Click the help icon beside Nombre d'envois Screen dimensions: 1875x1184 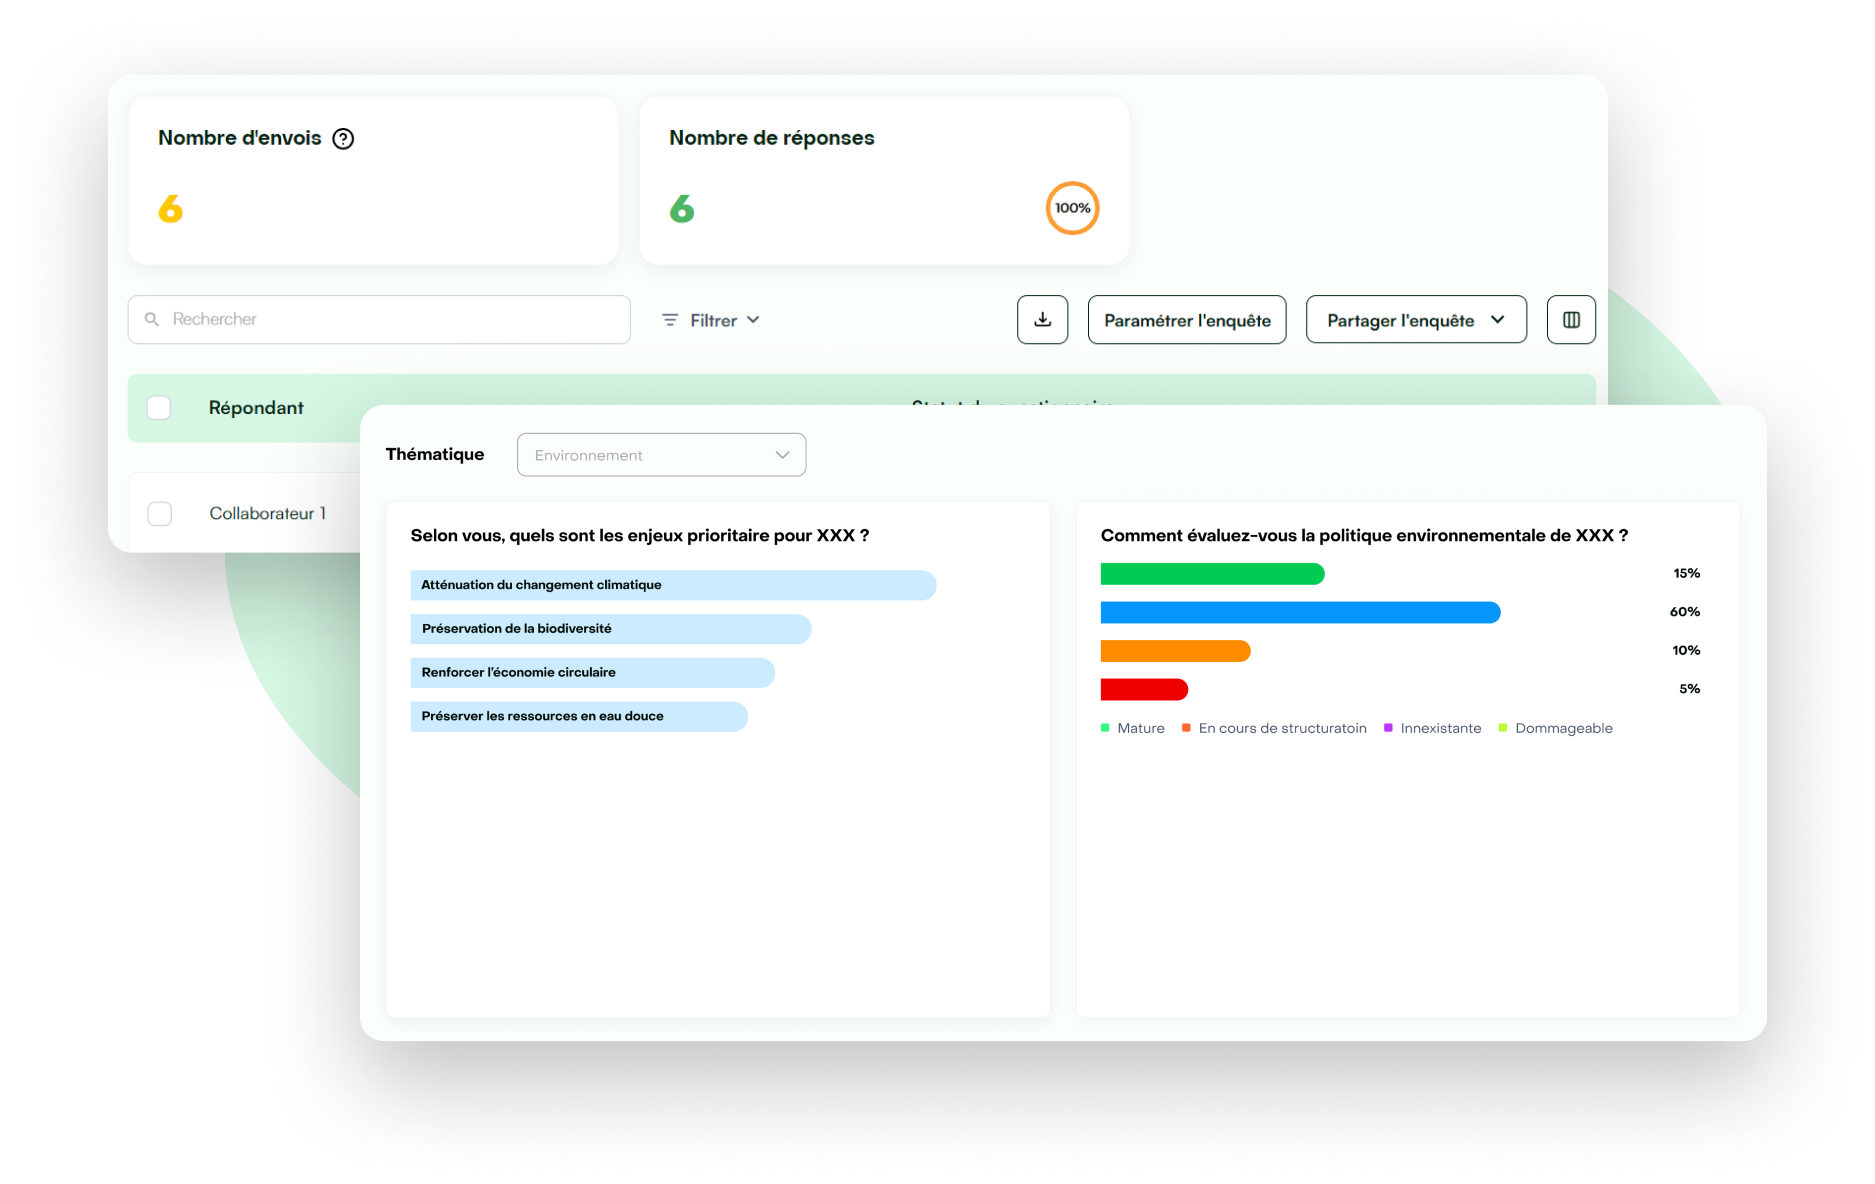coord(343,139)
